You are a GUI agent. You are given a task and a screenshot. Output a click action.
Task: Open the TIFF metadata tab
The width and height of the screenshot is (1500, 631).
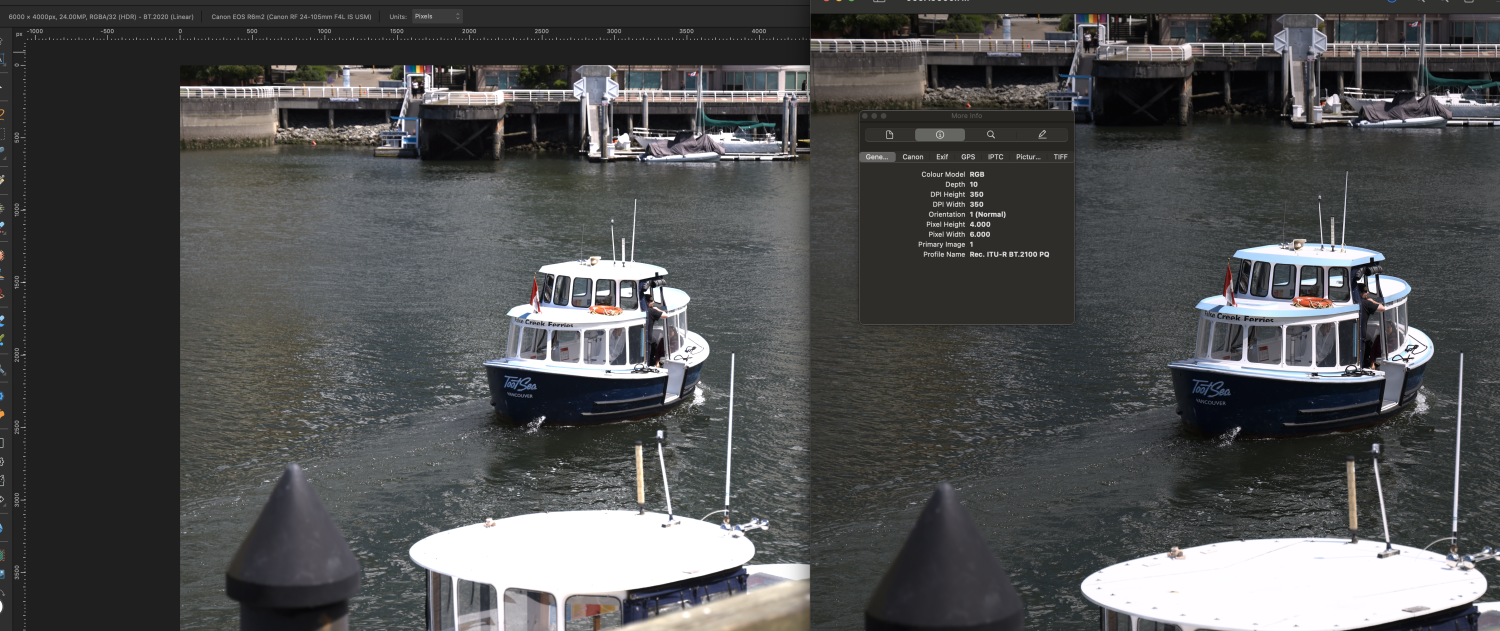tap(1059, 157)
